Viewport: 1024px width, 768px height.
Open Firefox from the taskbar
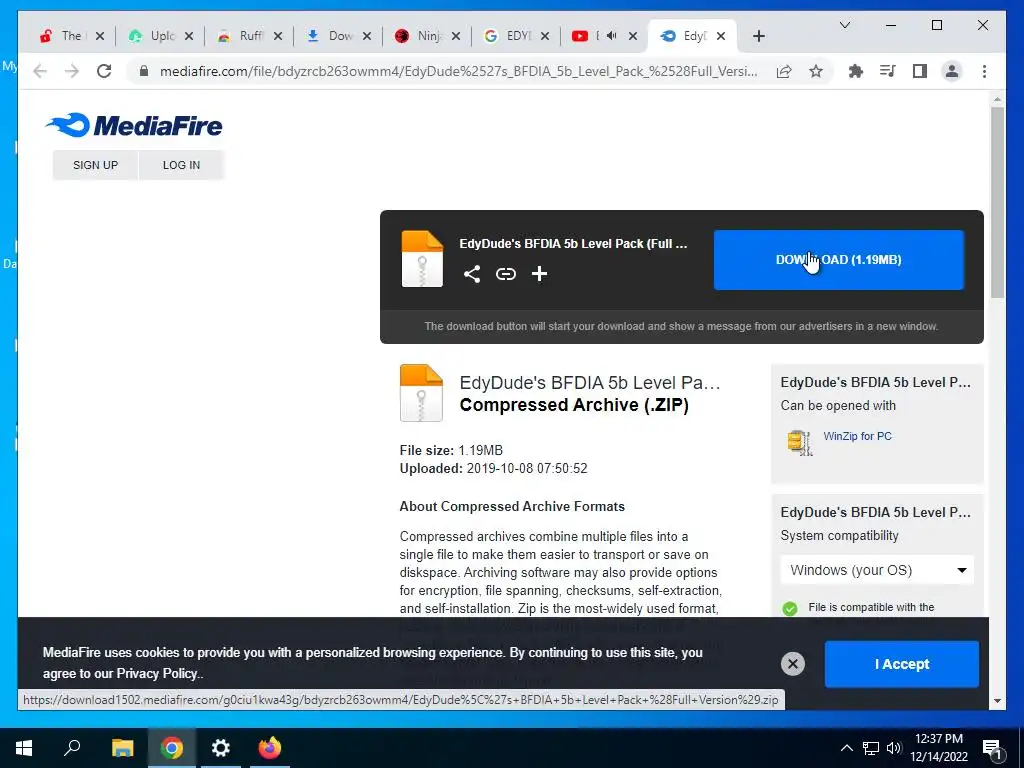(x=269, y=748)
